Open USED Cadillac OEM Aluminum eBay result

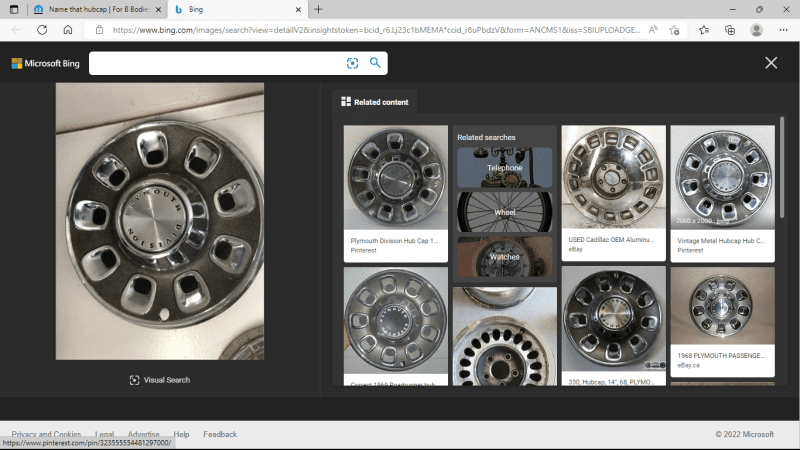pos(614,193)
